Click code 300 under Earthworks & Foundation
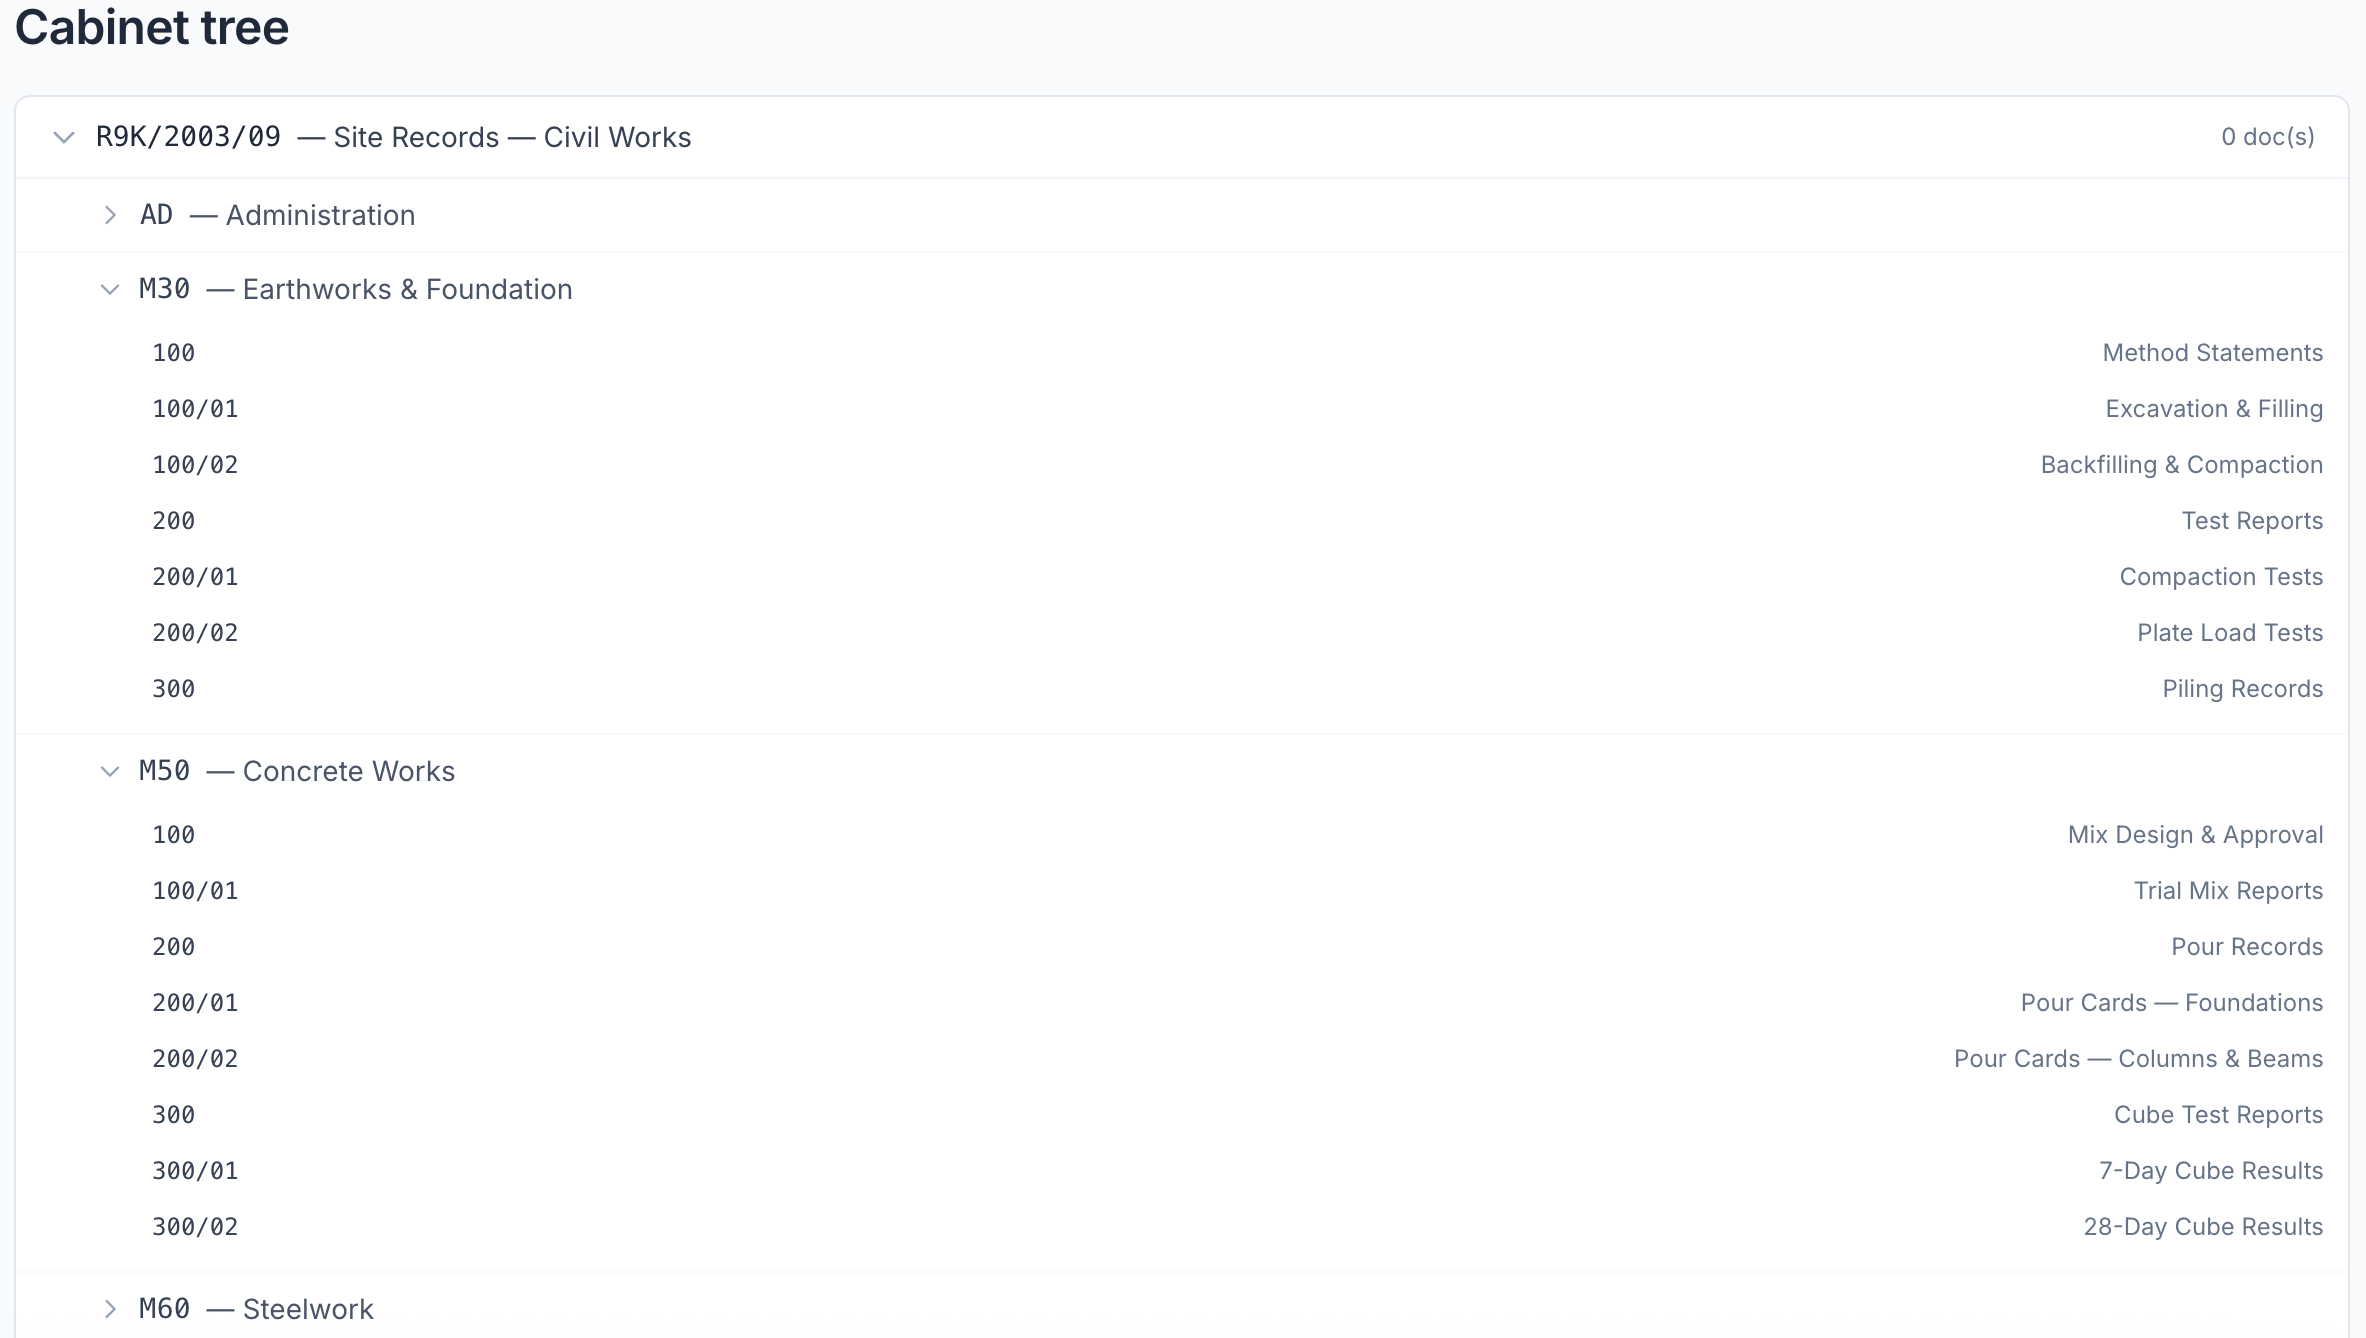This screenshot has width=2366, height=1338. [173, 689]
